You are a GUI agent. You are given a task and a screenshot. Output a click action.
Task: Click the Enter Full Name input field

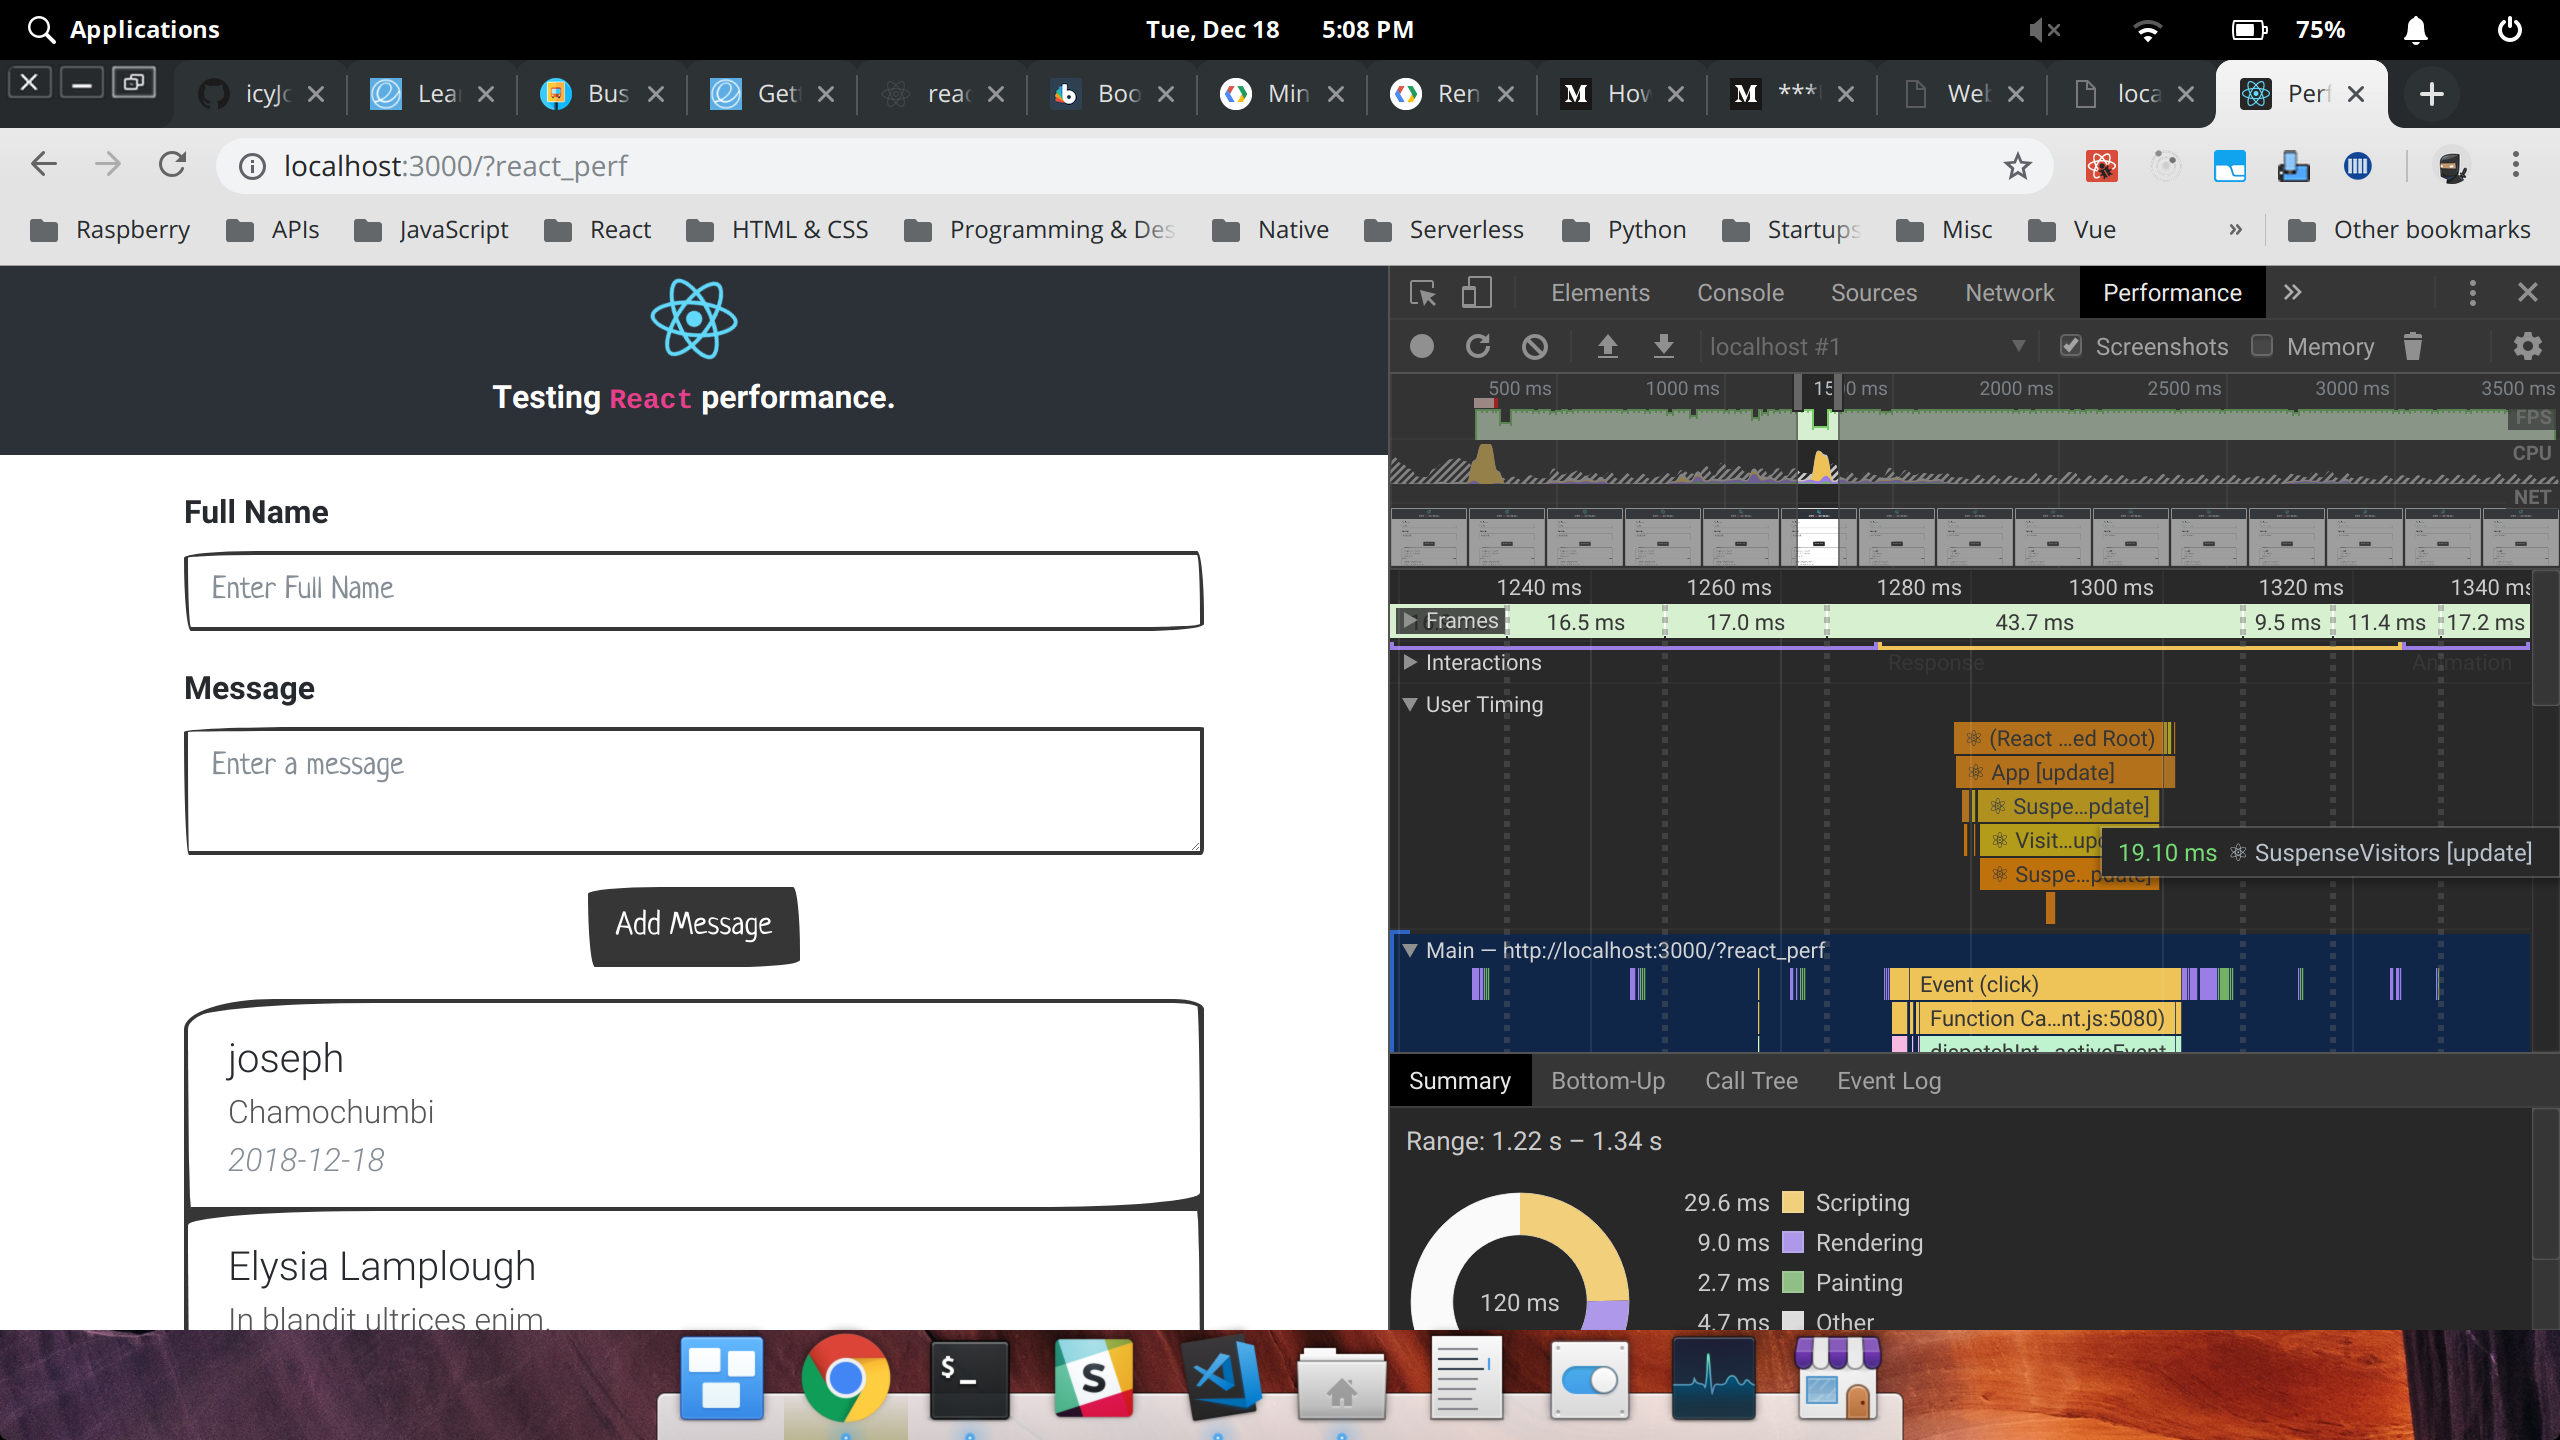693,590
